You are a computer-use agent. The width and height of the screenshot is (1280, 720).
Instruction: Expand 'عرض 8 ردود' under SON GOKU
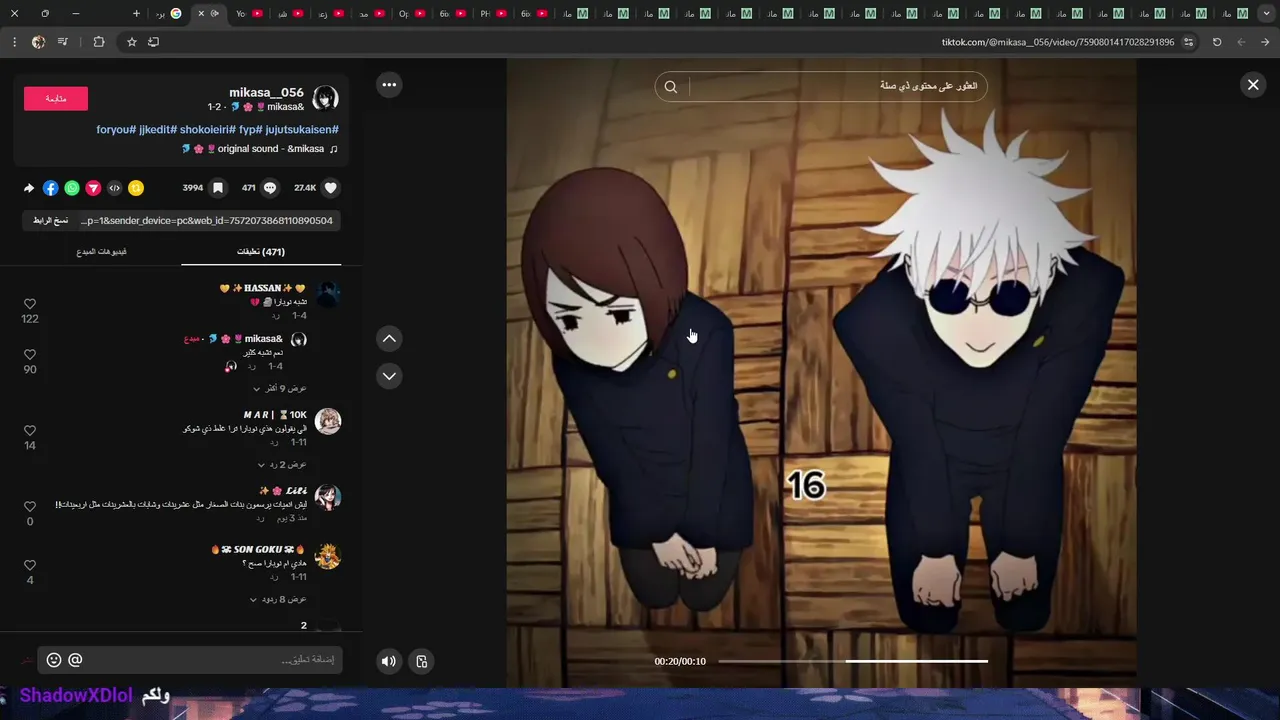click(278, 599)
